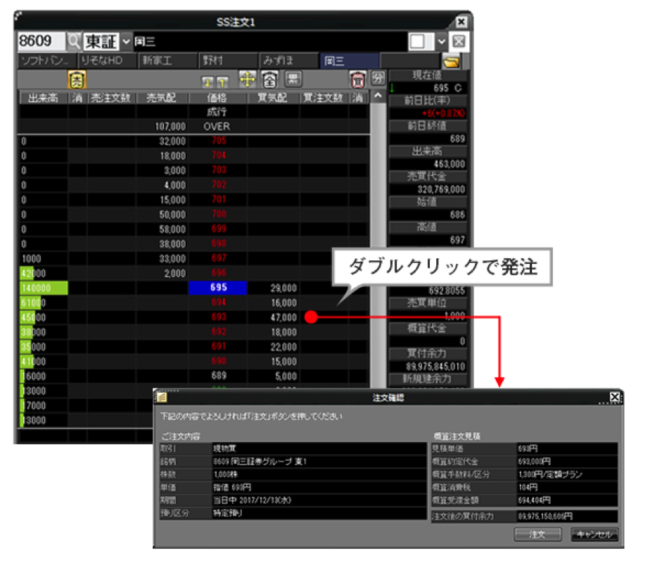Image resolution: width=650 pixels, height=563 pixels.
Task: Click the red trash cancel-orders icon
Action: click(356, 79)
